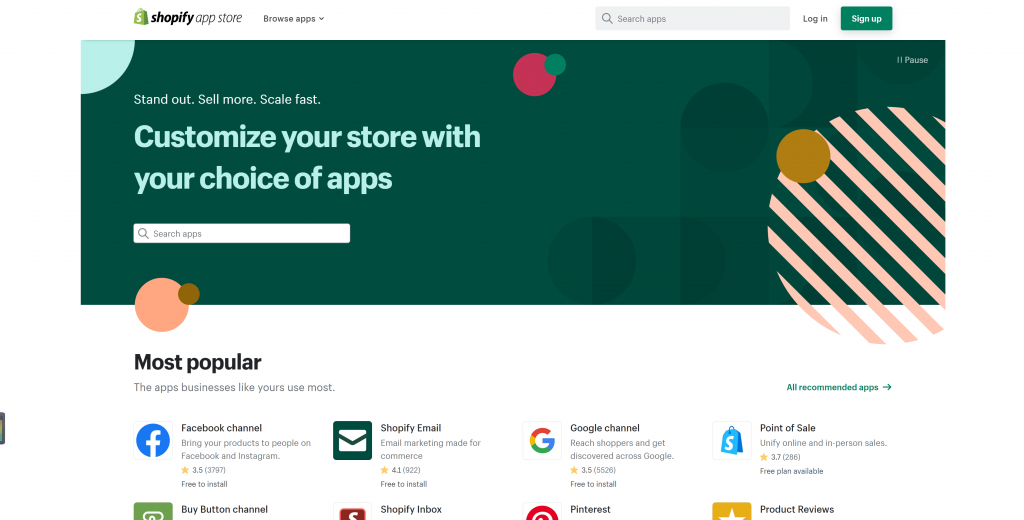Open the Pinterest app icon
This screenshot has height=520, width=1024.
point(542,511)
